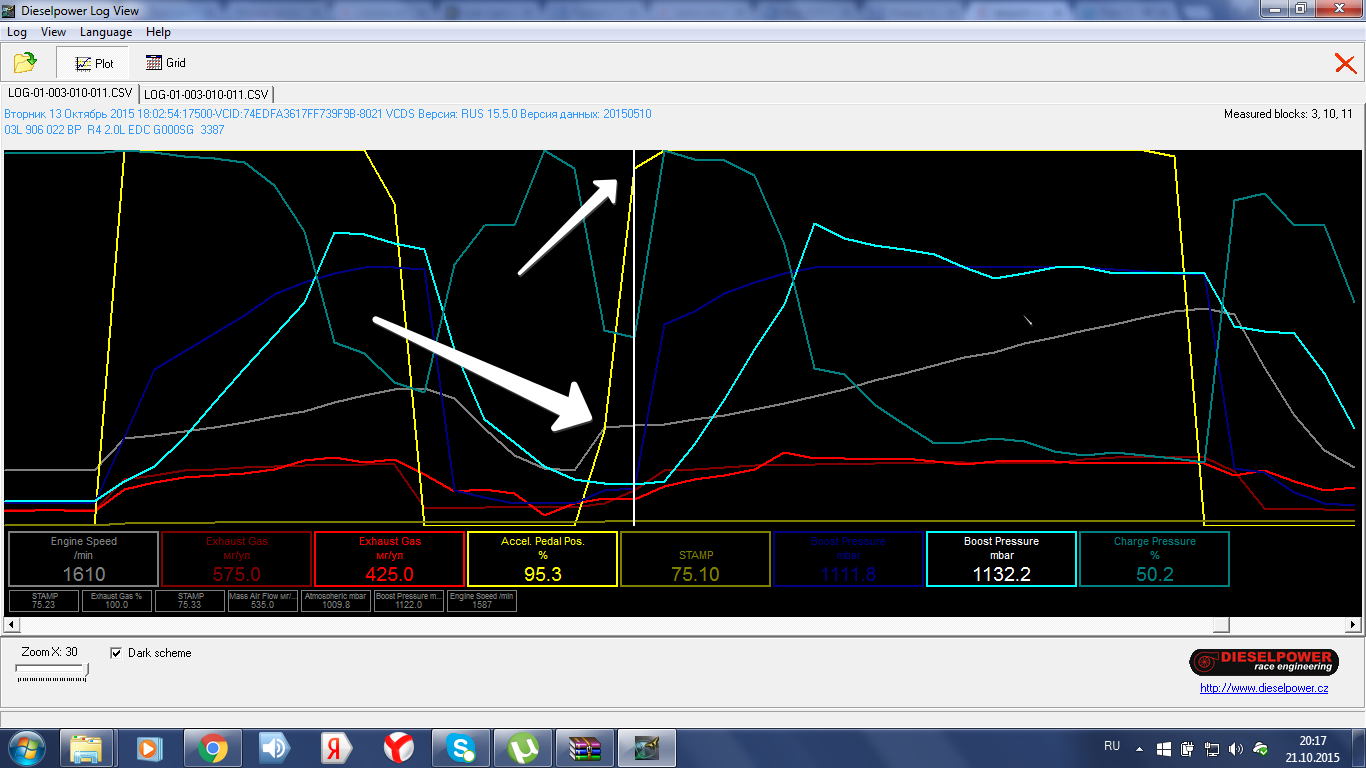Image resolution: width=1366 pixels, height=768 pixels.
Task: Open the Log menu
Action: [x=17, y=32]
